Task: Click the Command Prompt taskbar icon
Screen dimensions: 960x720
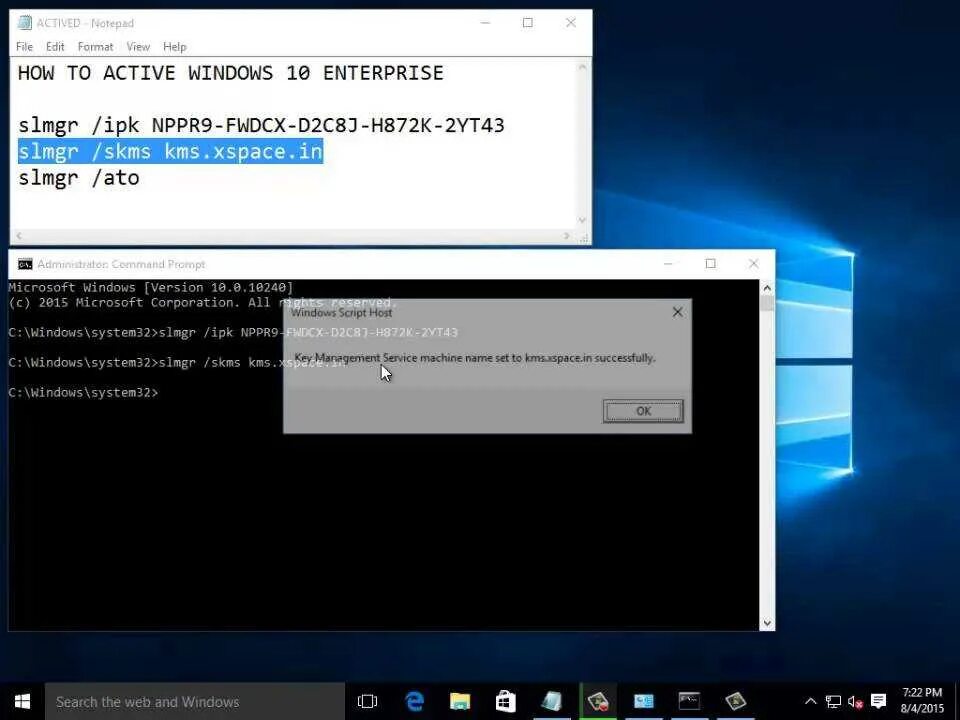Action: tap(689, 701)
